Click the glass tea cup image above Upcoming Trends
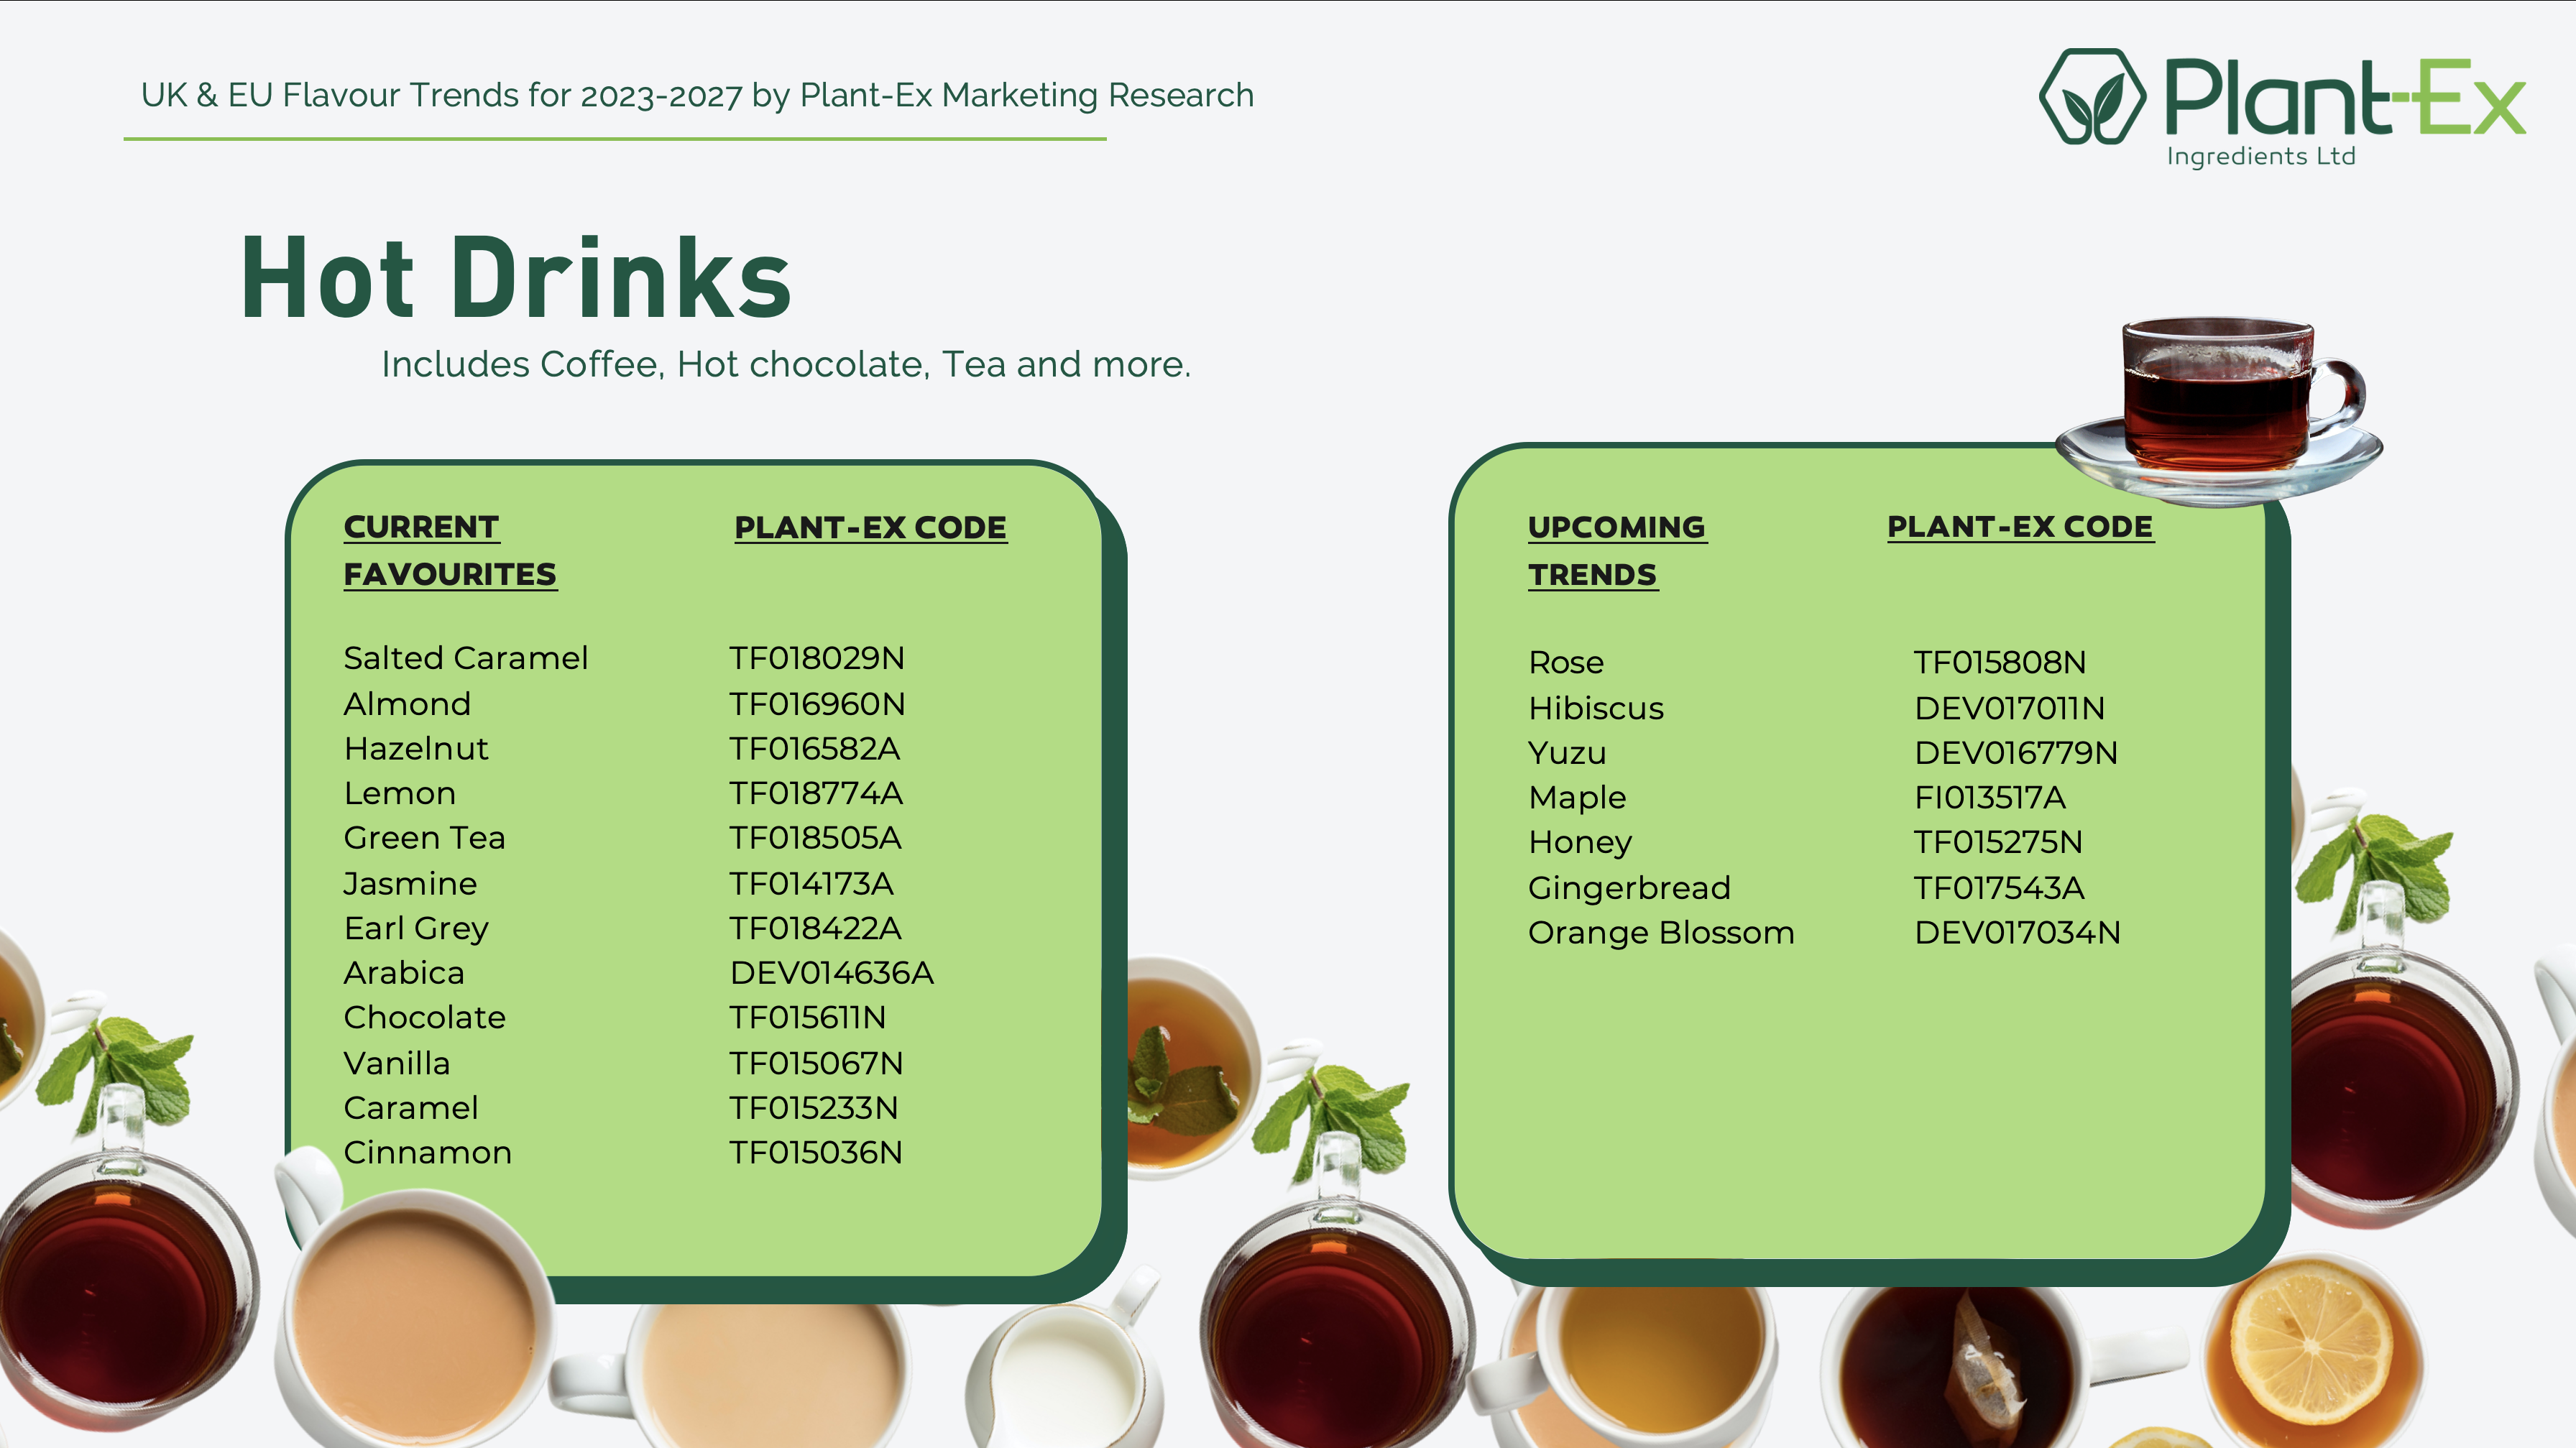This screenshot has height=1448, width=2576. [x=2219, y=410]
